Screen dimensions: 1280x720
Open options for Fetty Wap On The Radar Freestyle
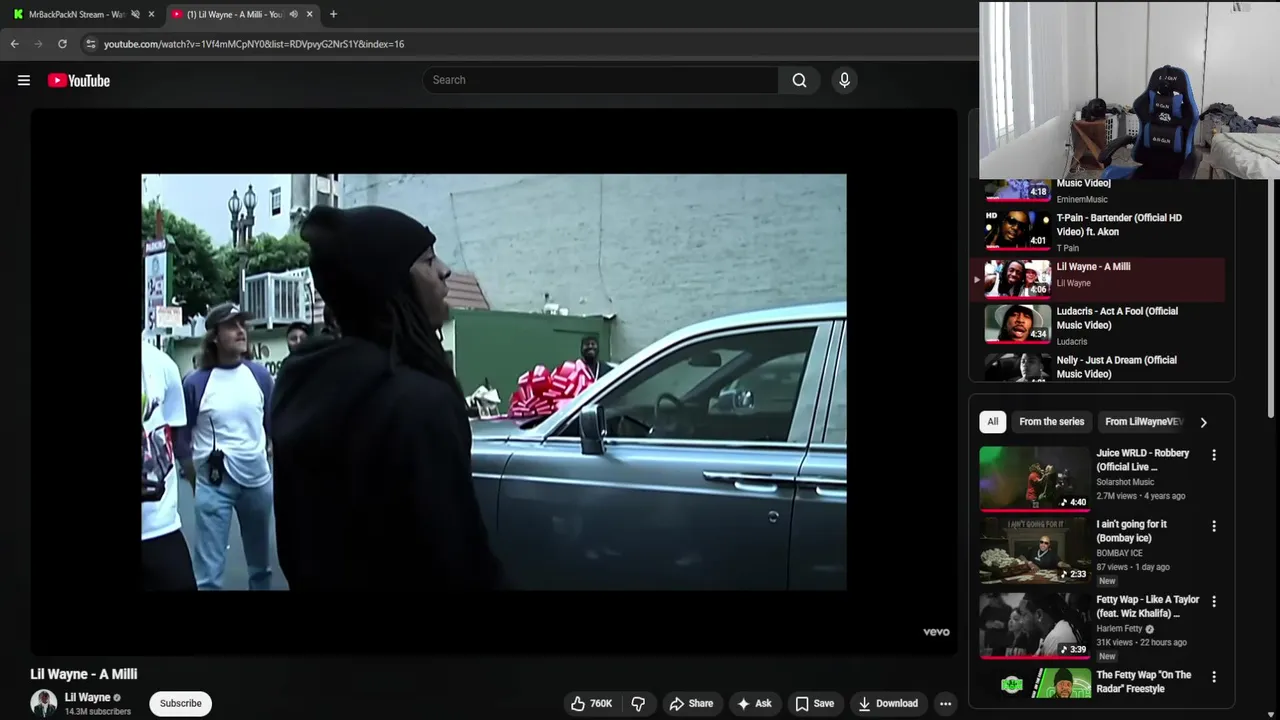[x=1214, y=677]
